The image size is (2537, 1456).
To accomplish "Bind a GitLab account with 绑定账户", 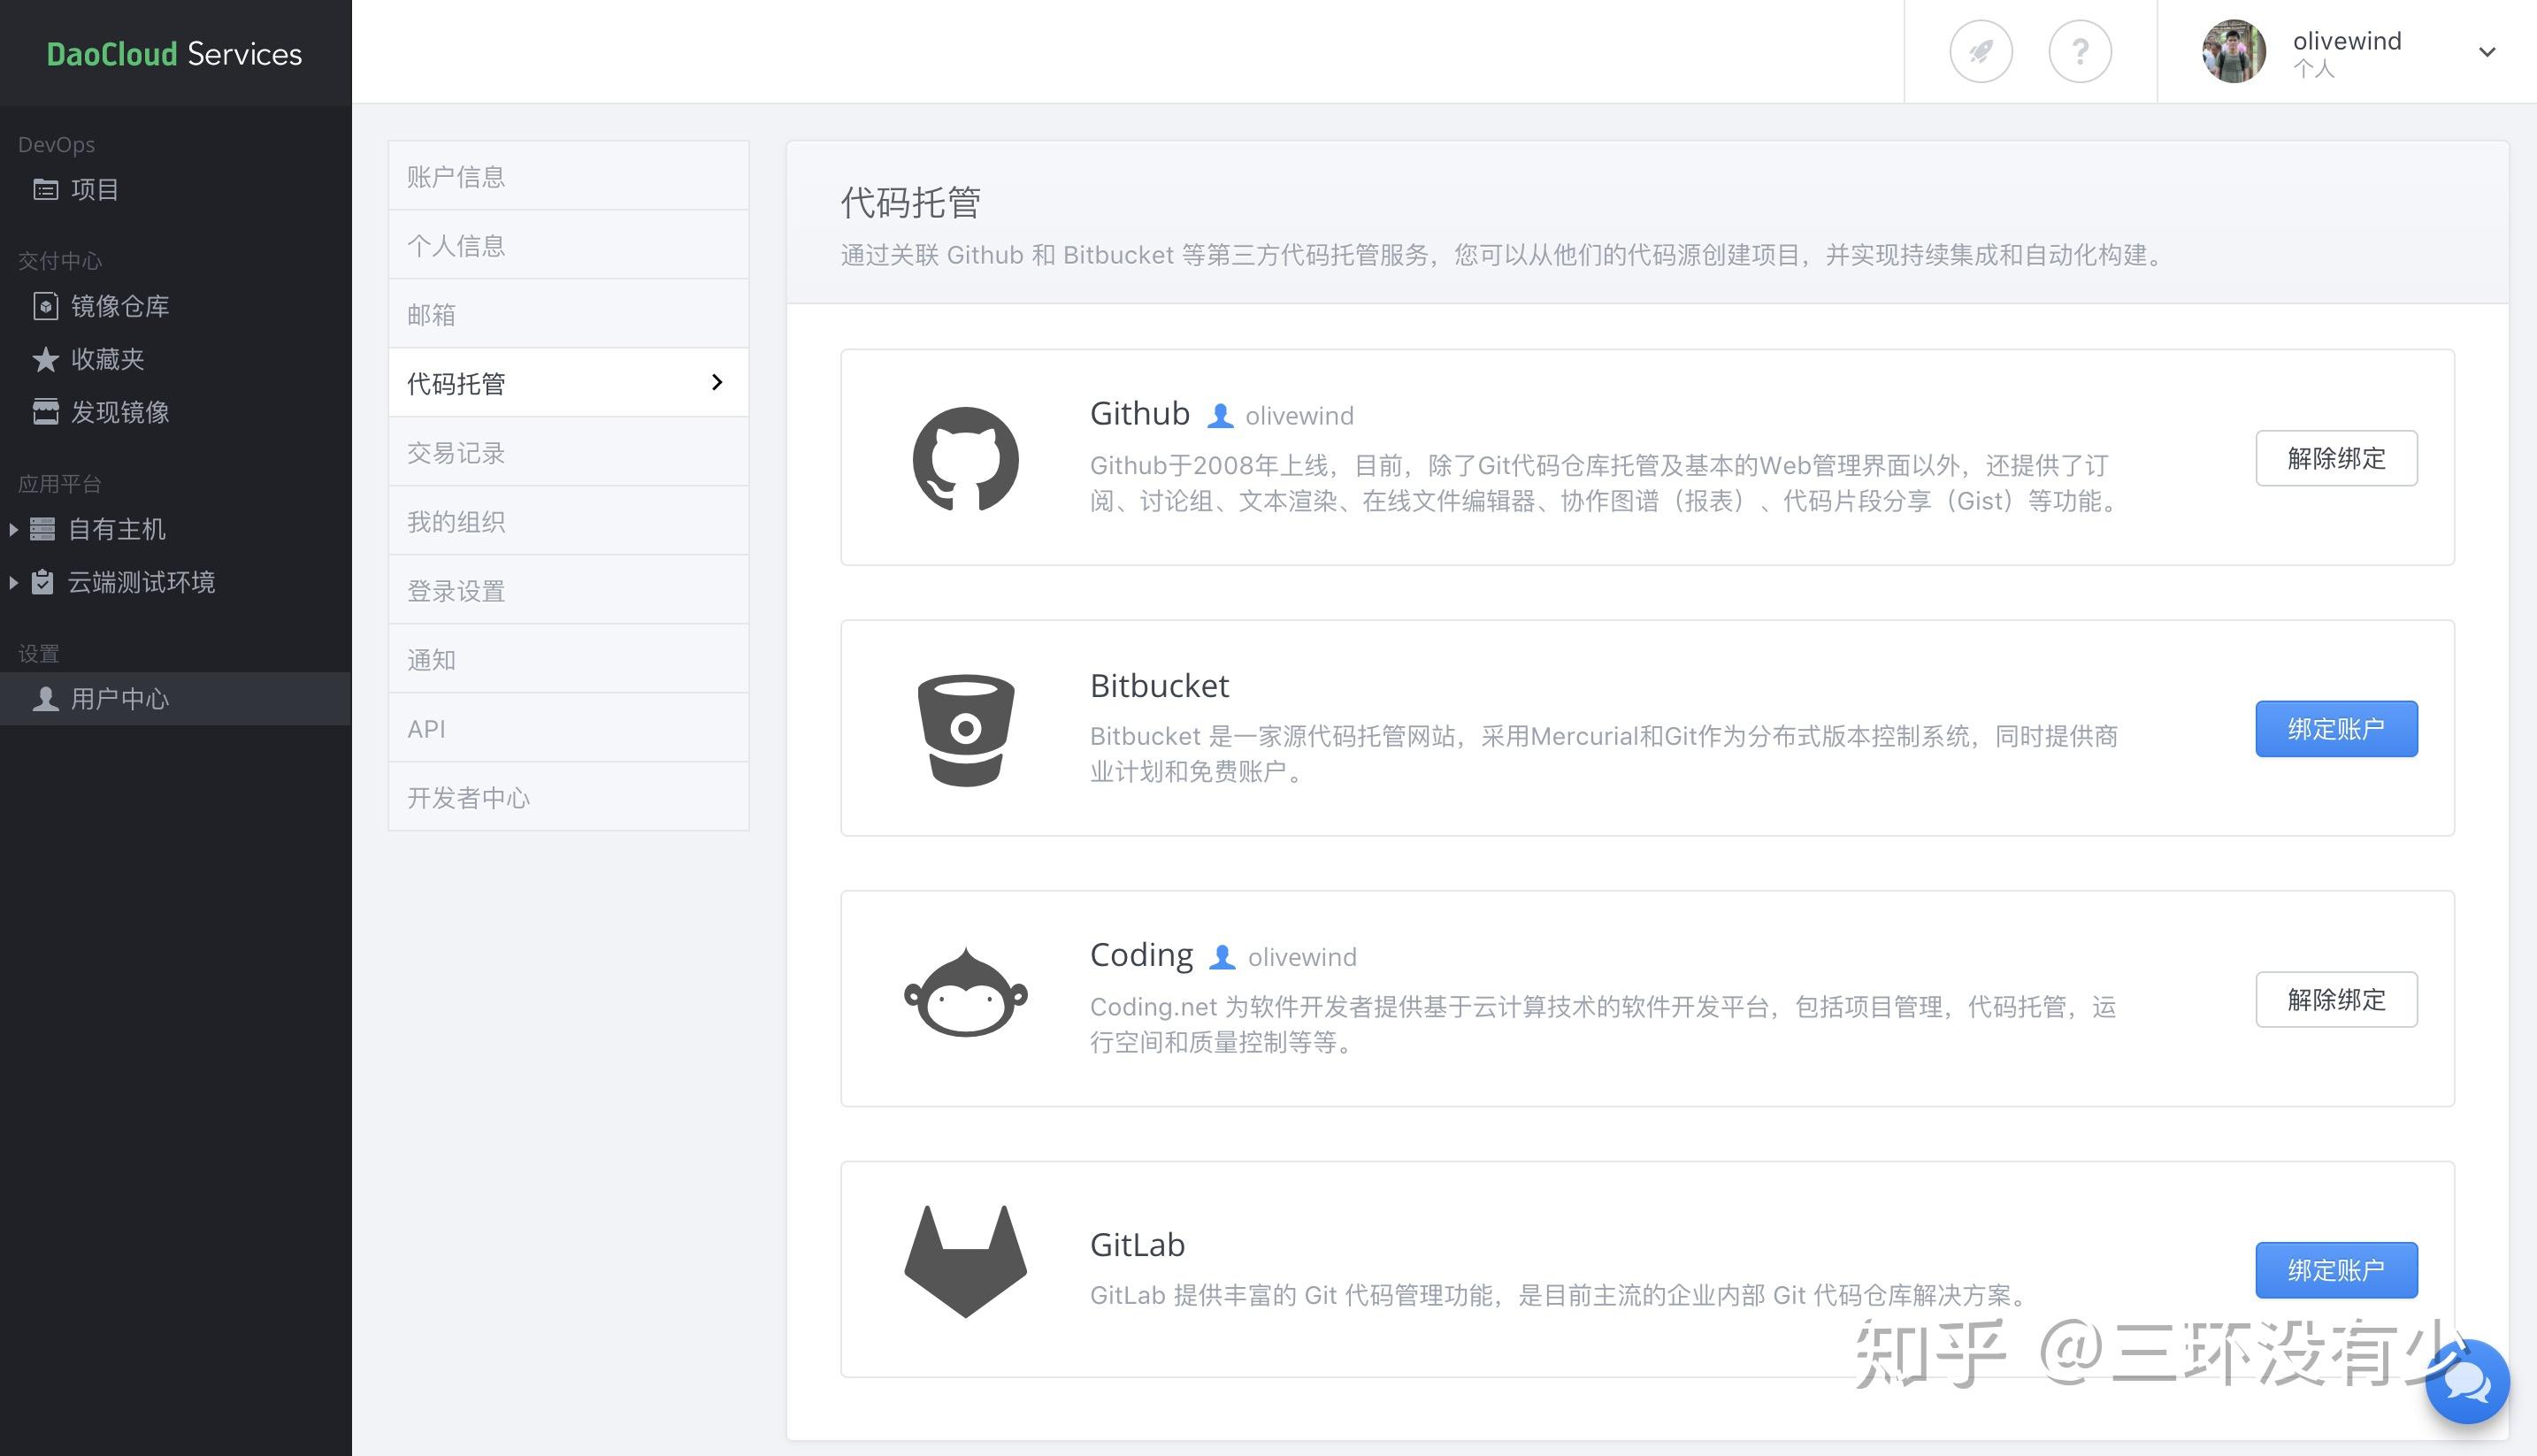I will pos(2335,1270).
